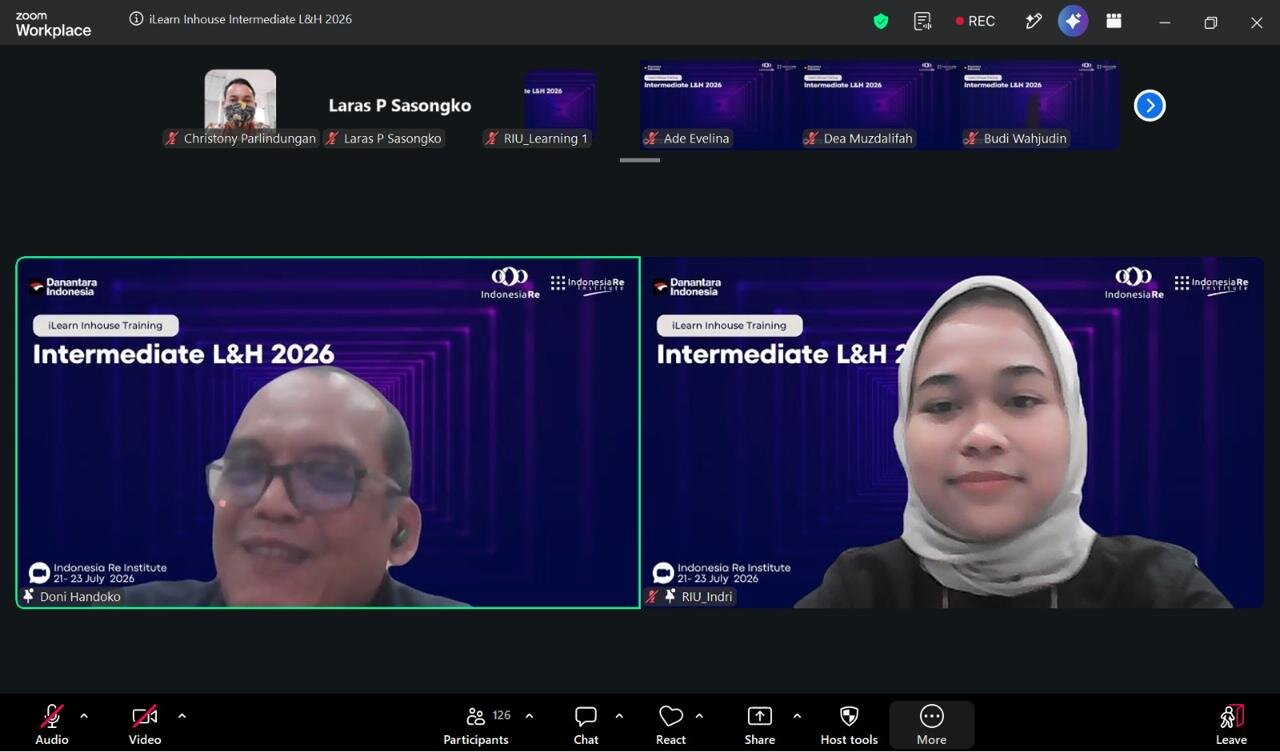Click Doni Handoko's active speaker video
This screenshot has height=752, width=1280.
[x=328, y=432]
